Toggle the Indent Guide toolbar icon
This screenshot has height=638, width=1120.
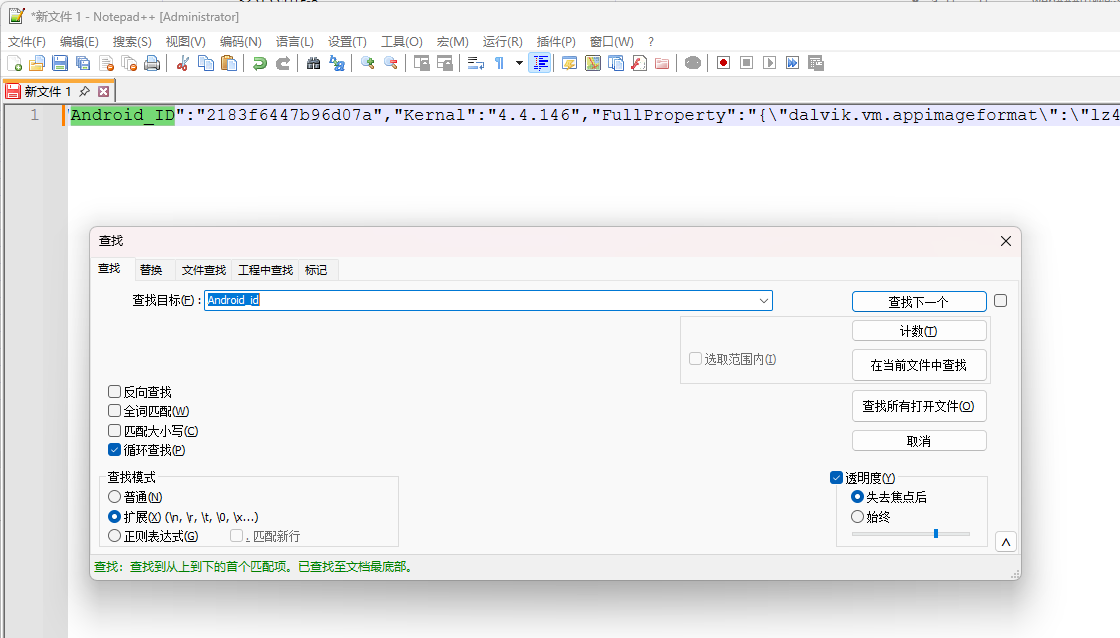click(540, 64)
